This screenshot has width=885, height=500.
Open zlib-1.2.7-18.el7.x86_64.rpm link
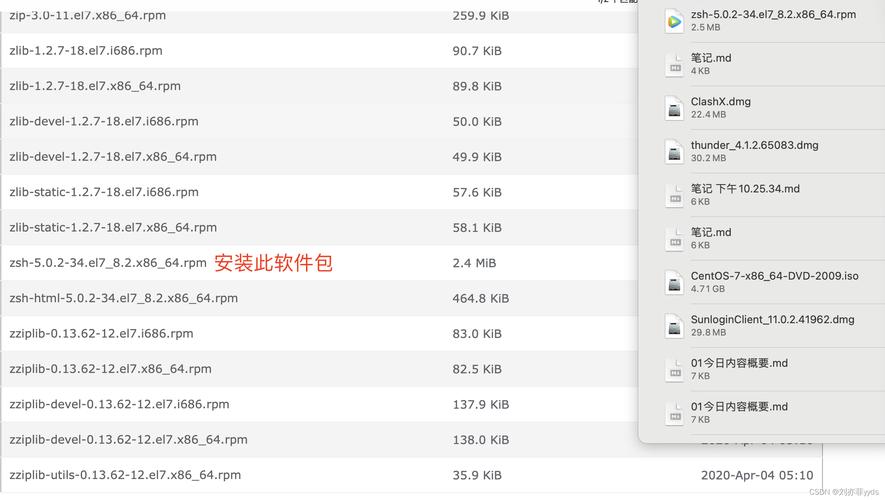(95, 86)
